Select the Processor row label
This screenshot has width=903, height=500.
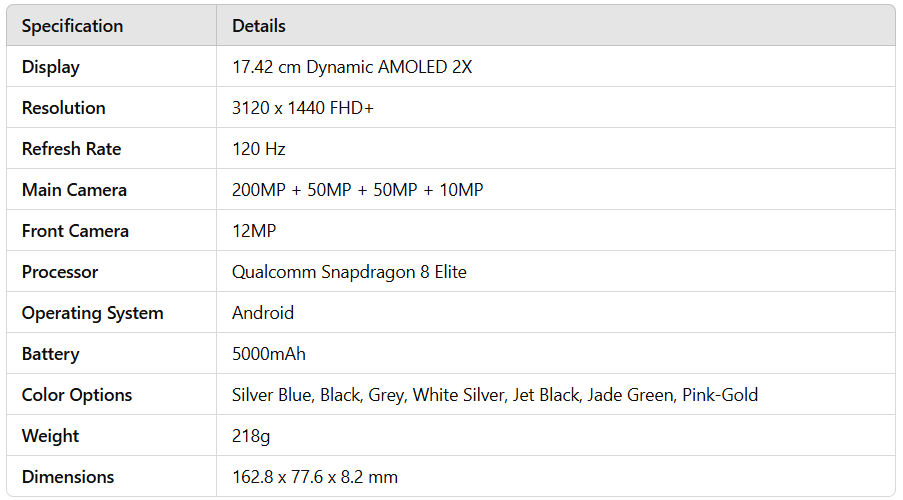(60, 272)
